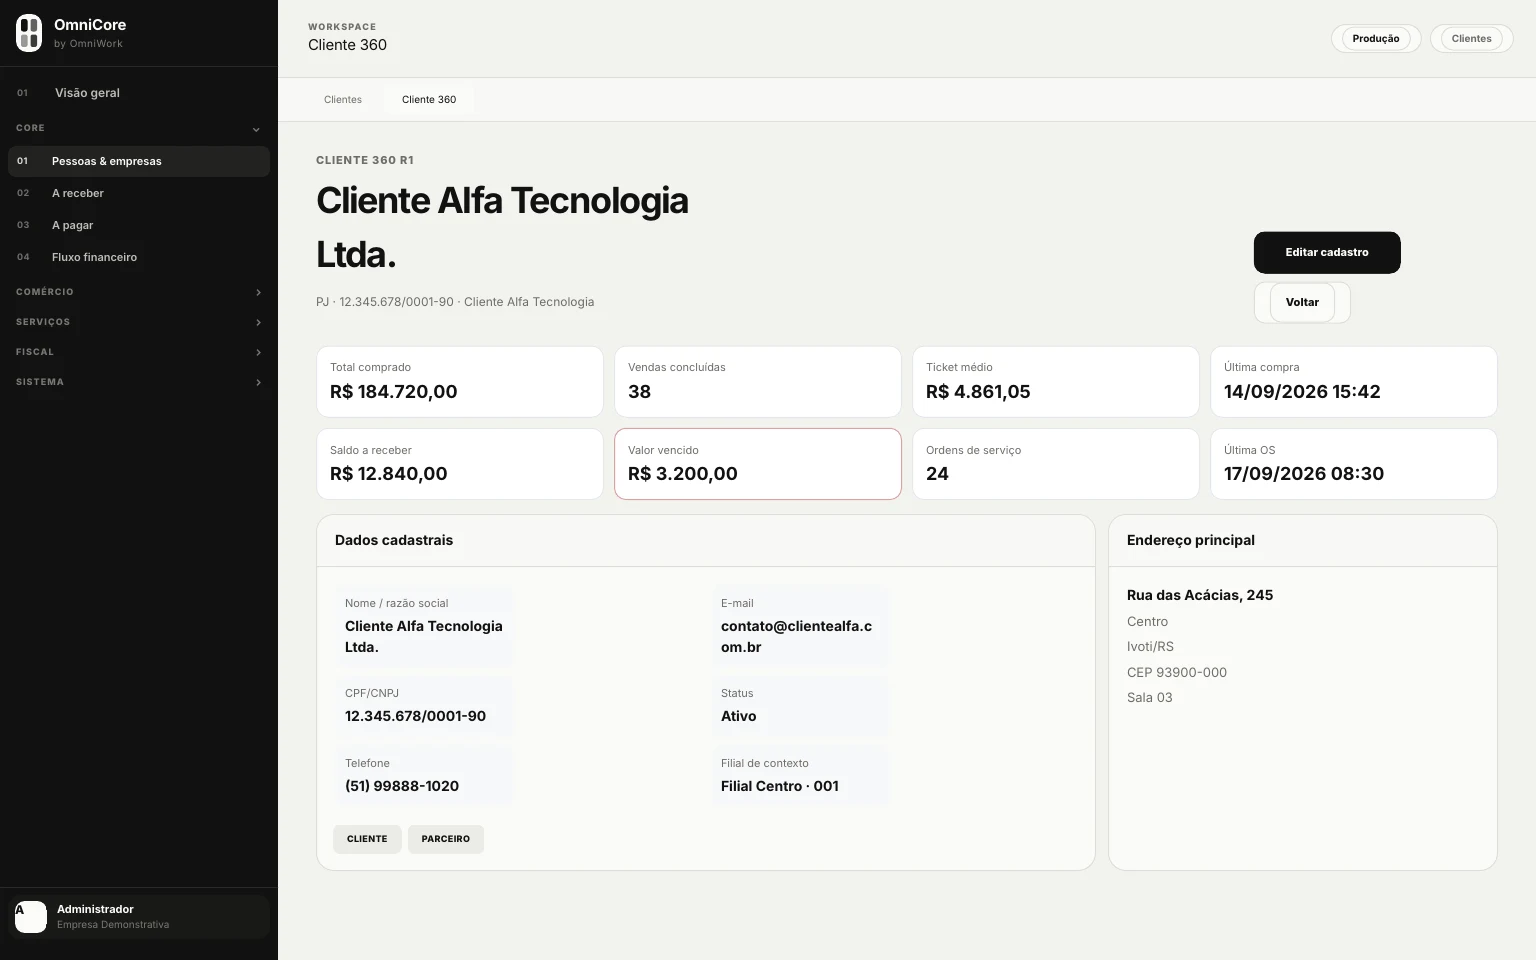Expand the FISCAL section
This screenshot has width=1536, height=960.
(x=138, y=352)
